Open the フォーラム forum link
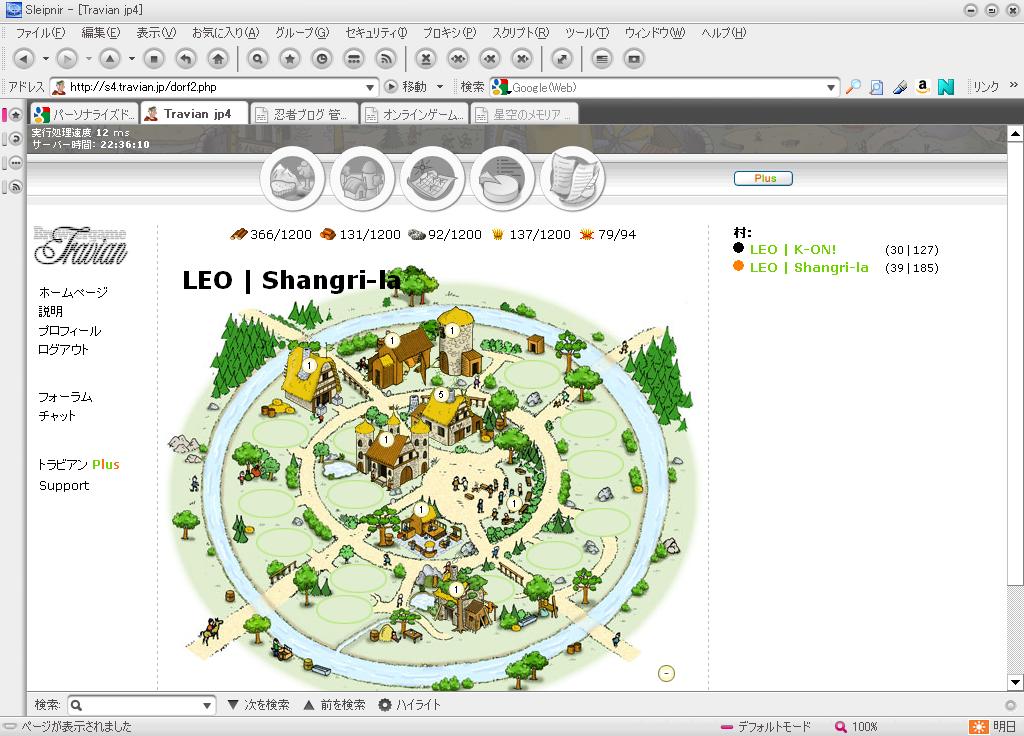Image resolution: width=1024 pixels, height=736 pixels. (x=65, y=397)
